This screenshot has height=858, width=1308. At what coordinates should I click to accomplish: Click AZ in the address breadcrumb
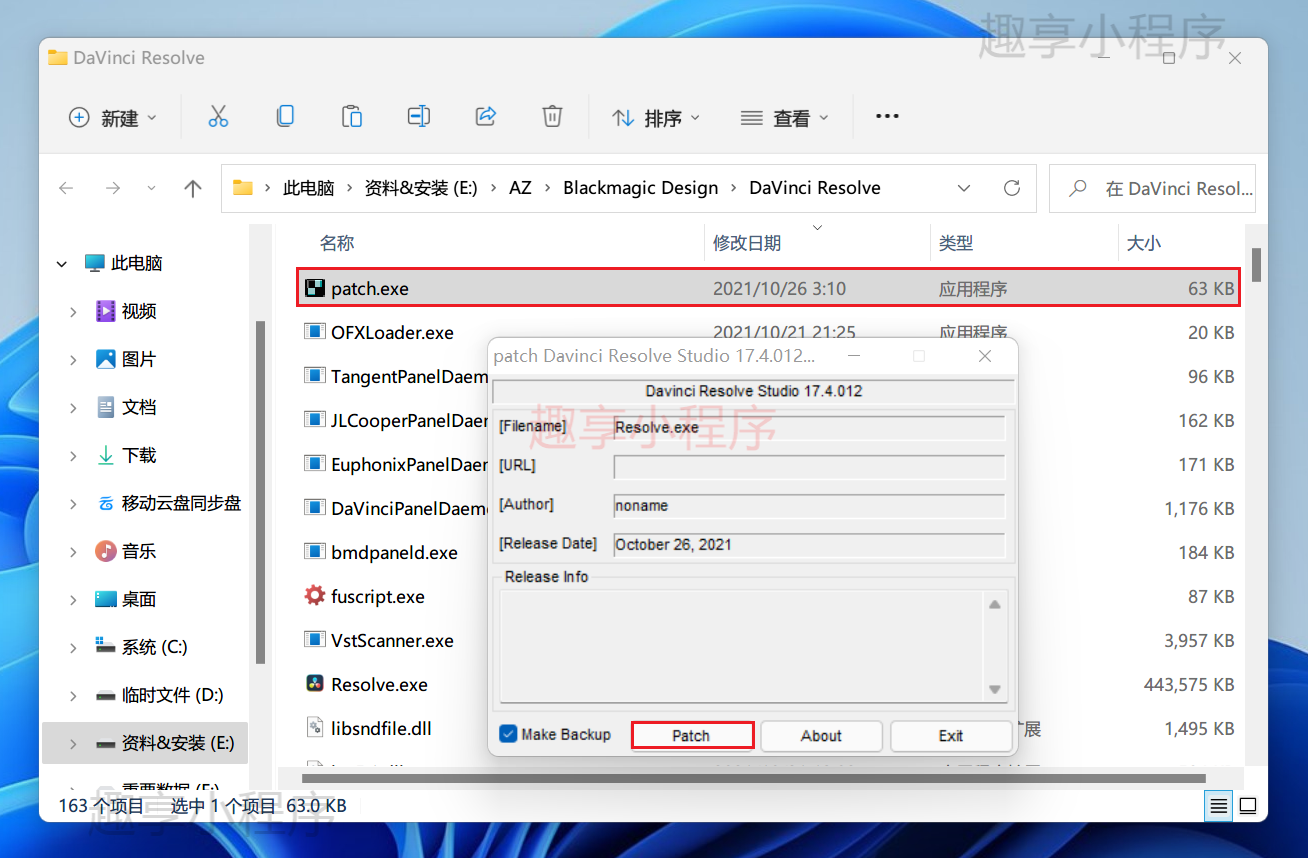(520, 188)
